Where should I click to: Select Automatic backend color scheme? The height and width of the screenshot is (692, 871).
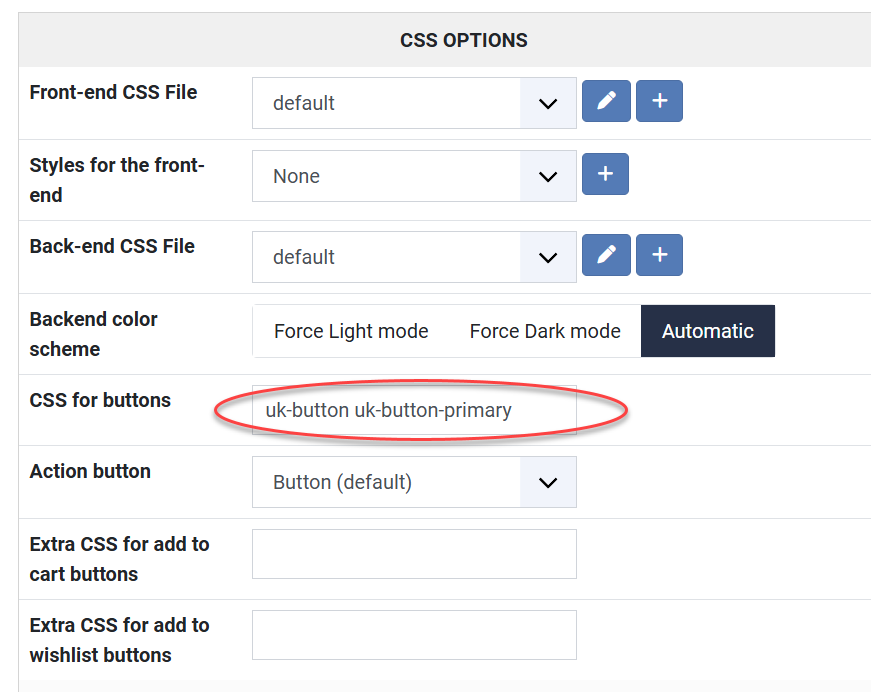tap(708, 331)
